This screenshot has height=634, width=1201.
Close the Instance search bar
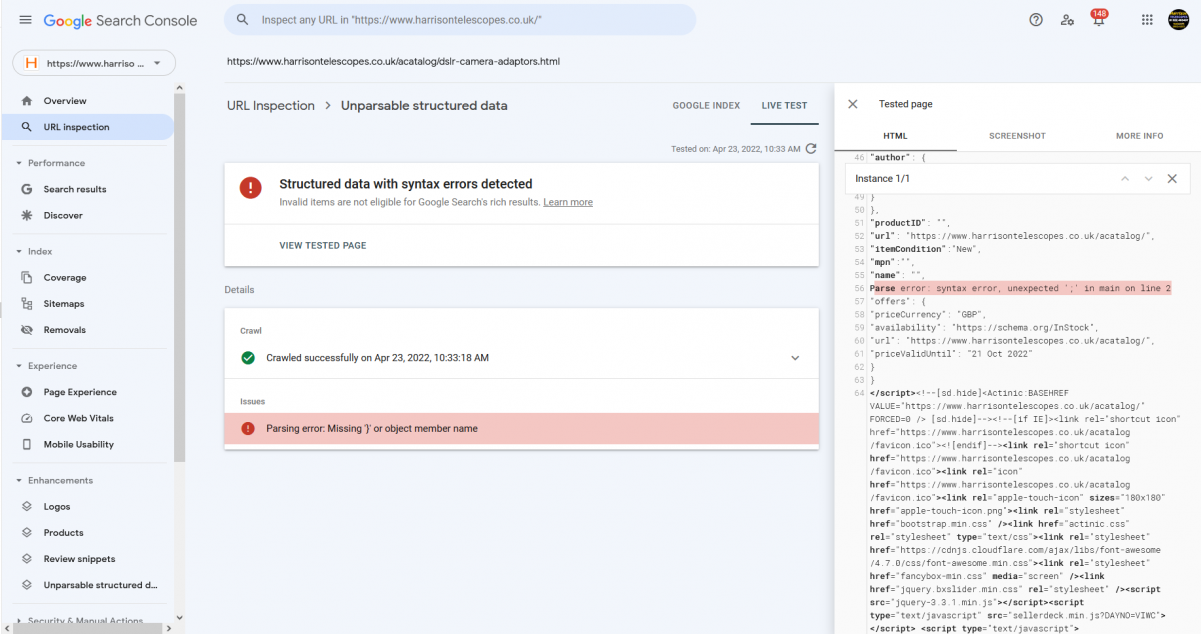click(x=1172, y=179)
